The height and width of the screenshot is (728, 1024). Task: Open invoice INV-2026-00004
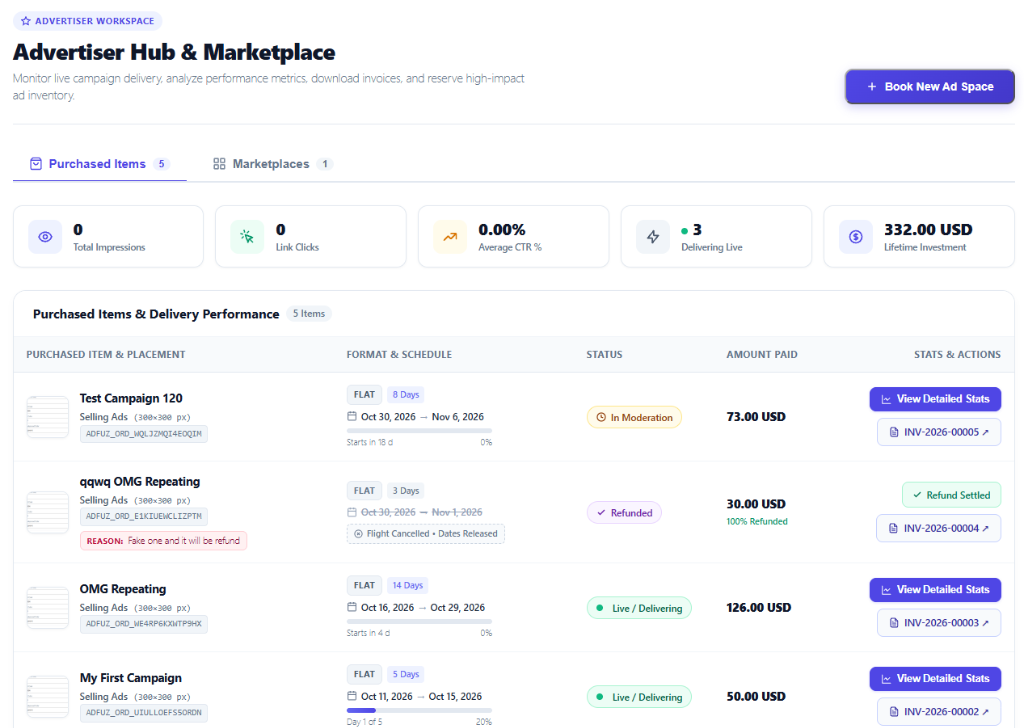[938, 528]
